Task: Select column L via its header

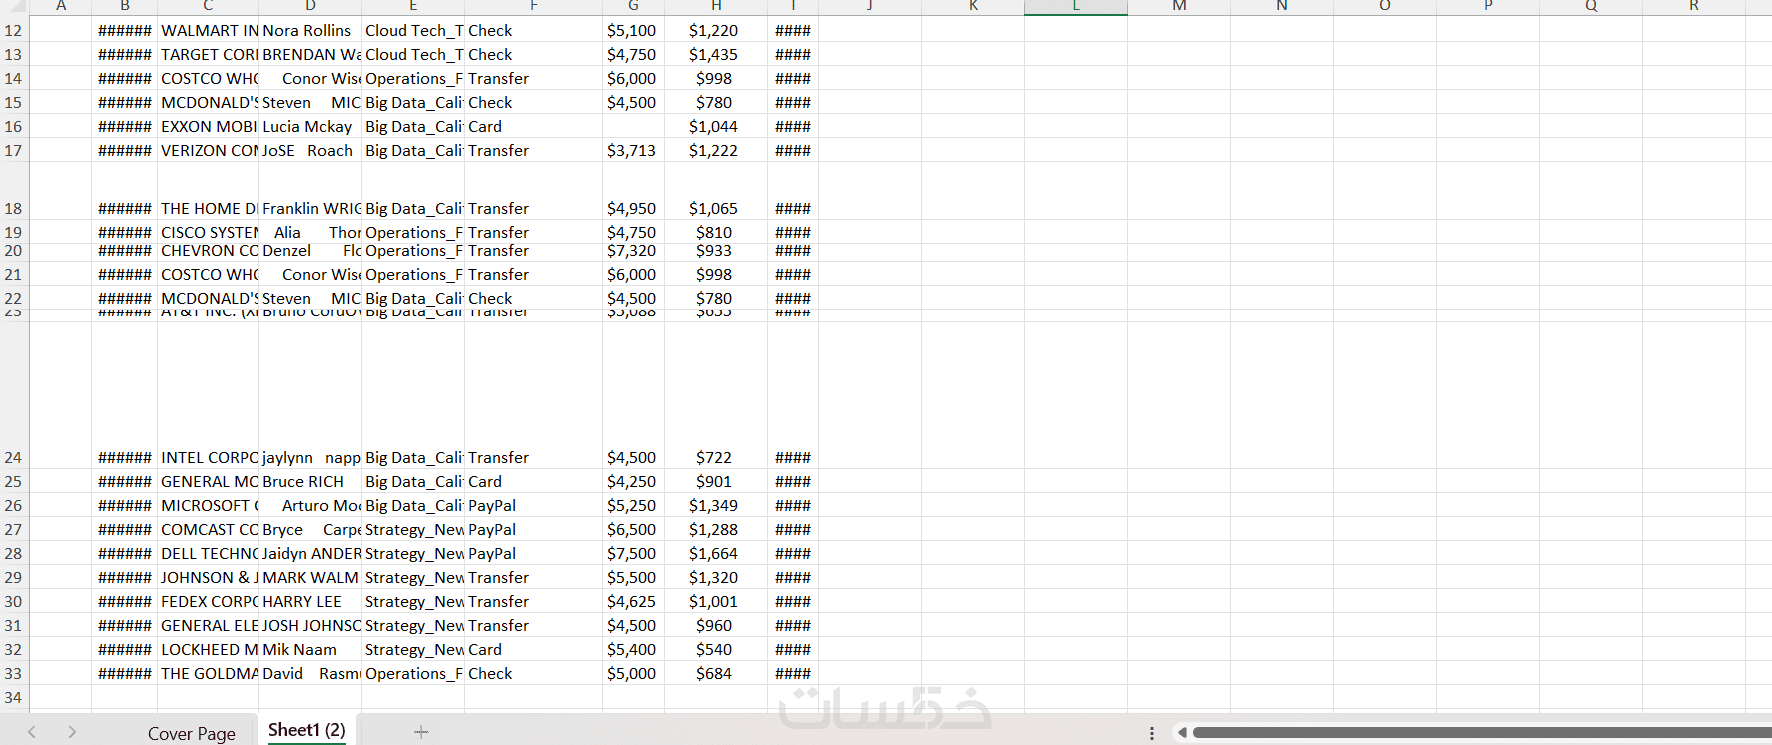Action: click(1076, 7)
